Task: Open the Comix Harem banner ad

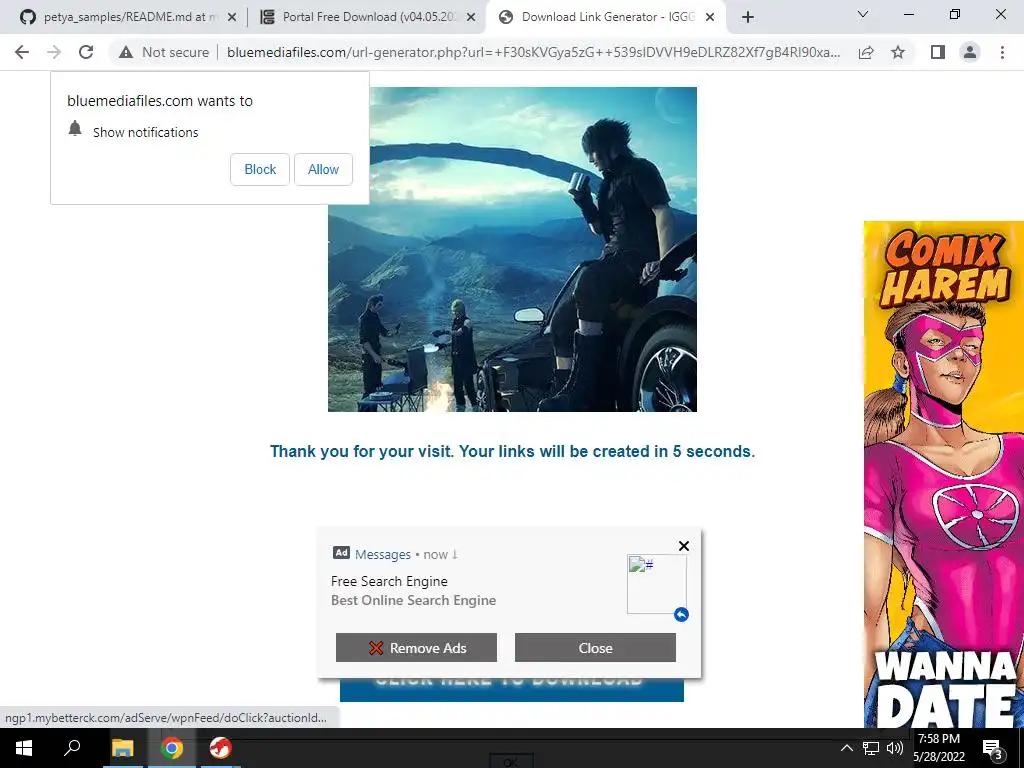Action: tap(944, 474)
